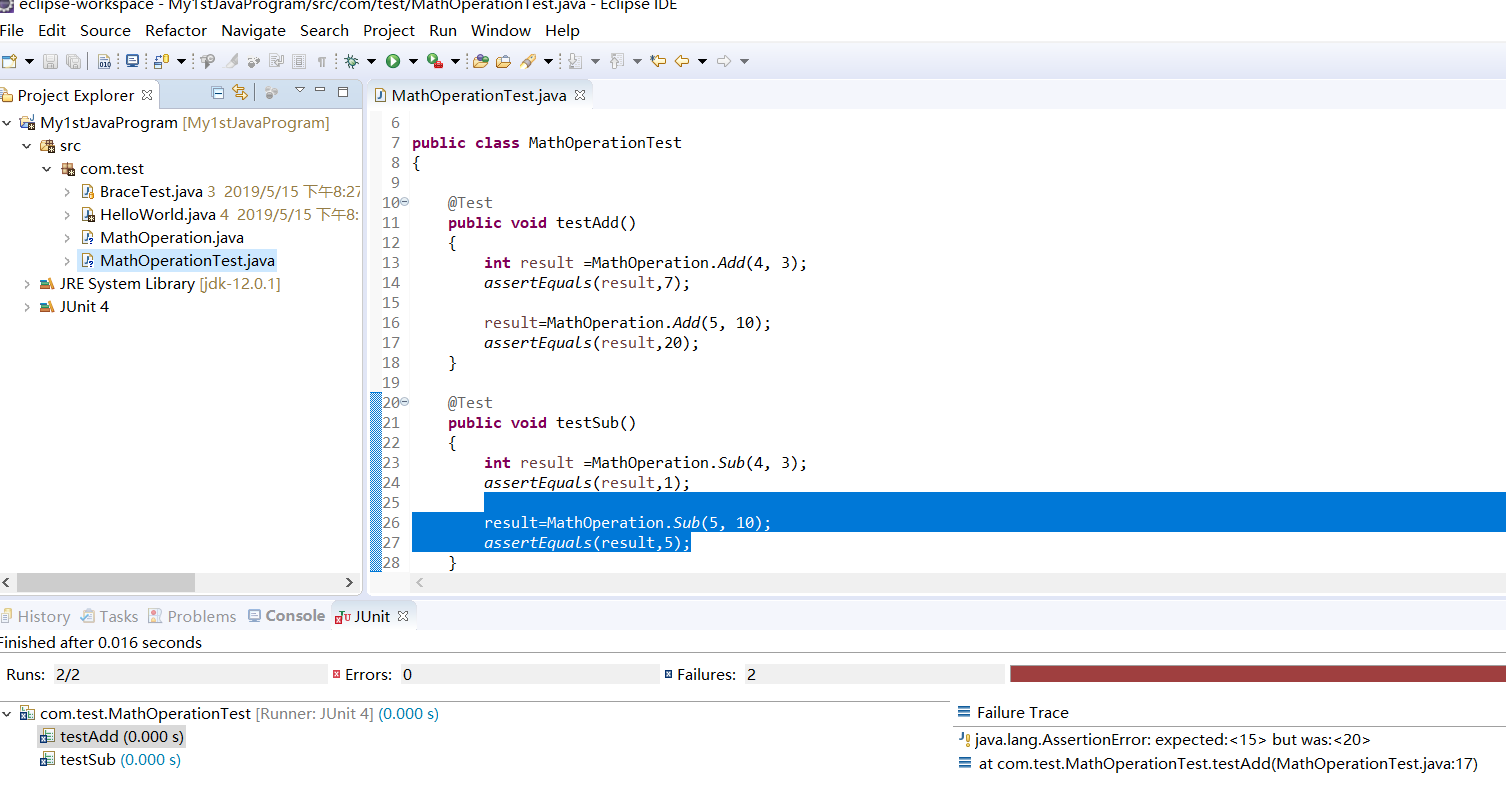Click the green Run button
The image size is (1506, 789).
(x=393, y=61)
